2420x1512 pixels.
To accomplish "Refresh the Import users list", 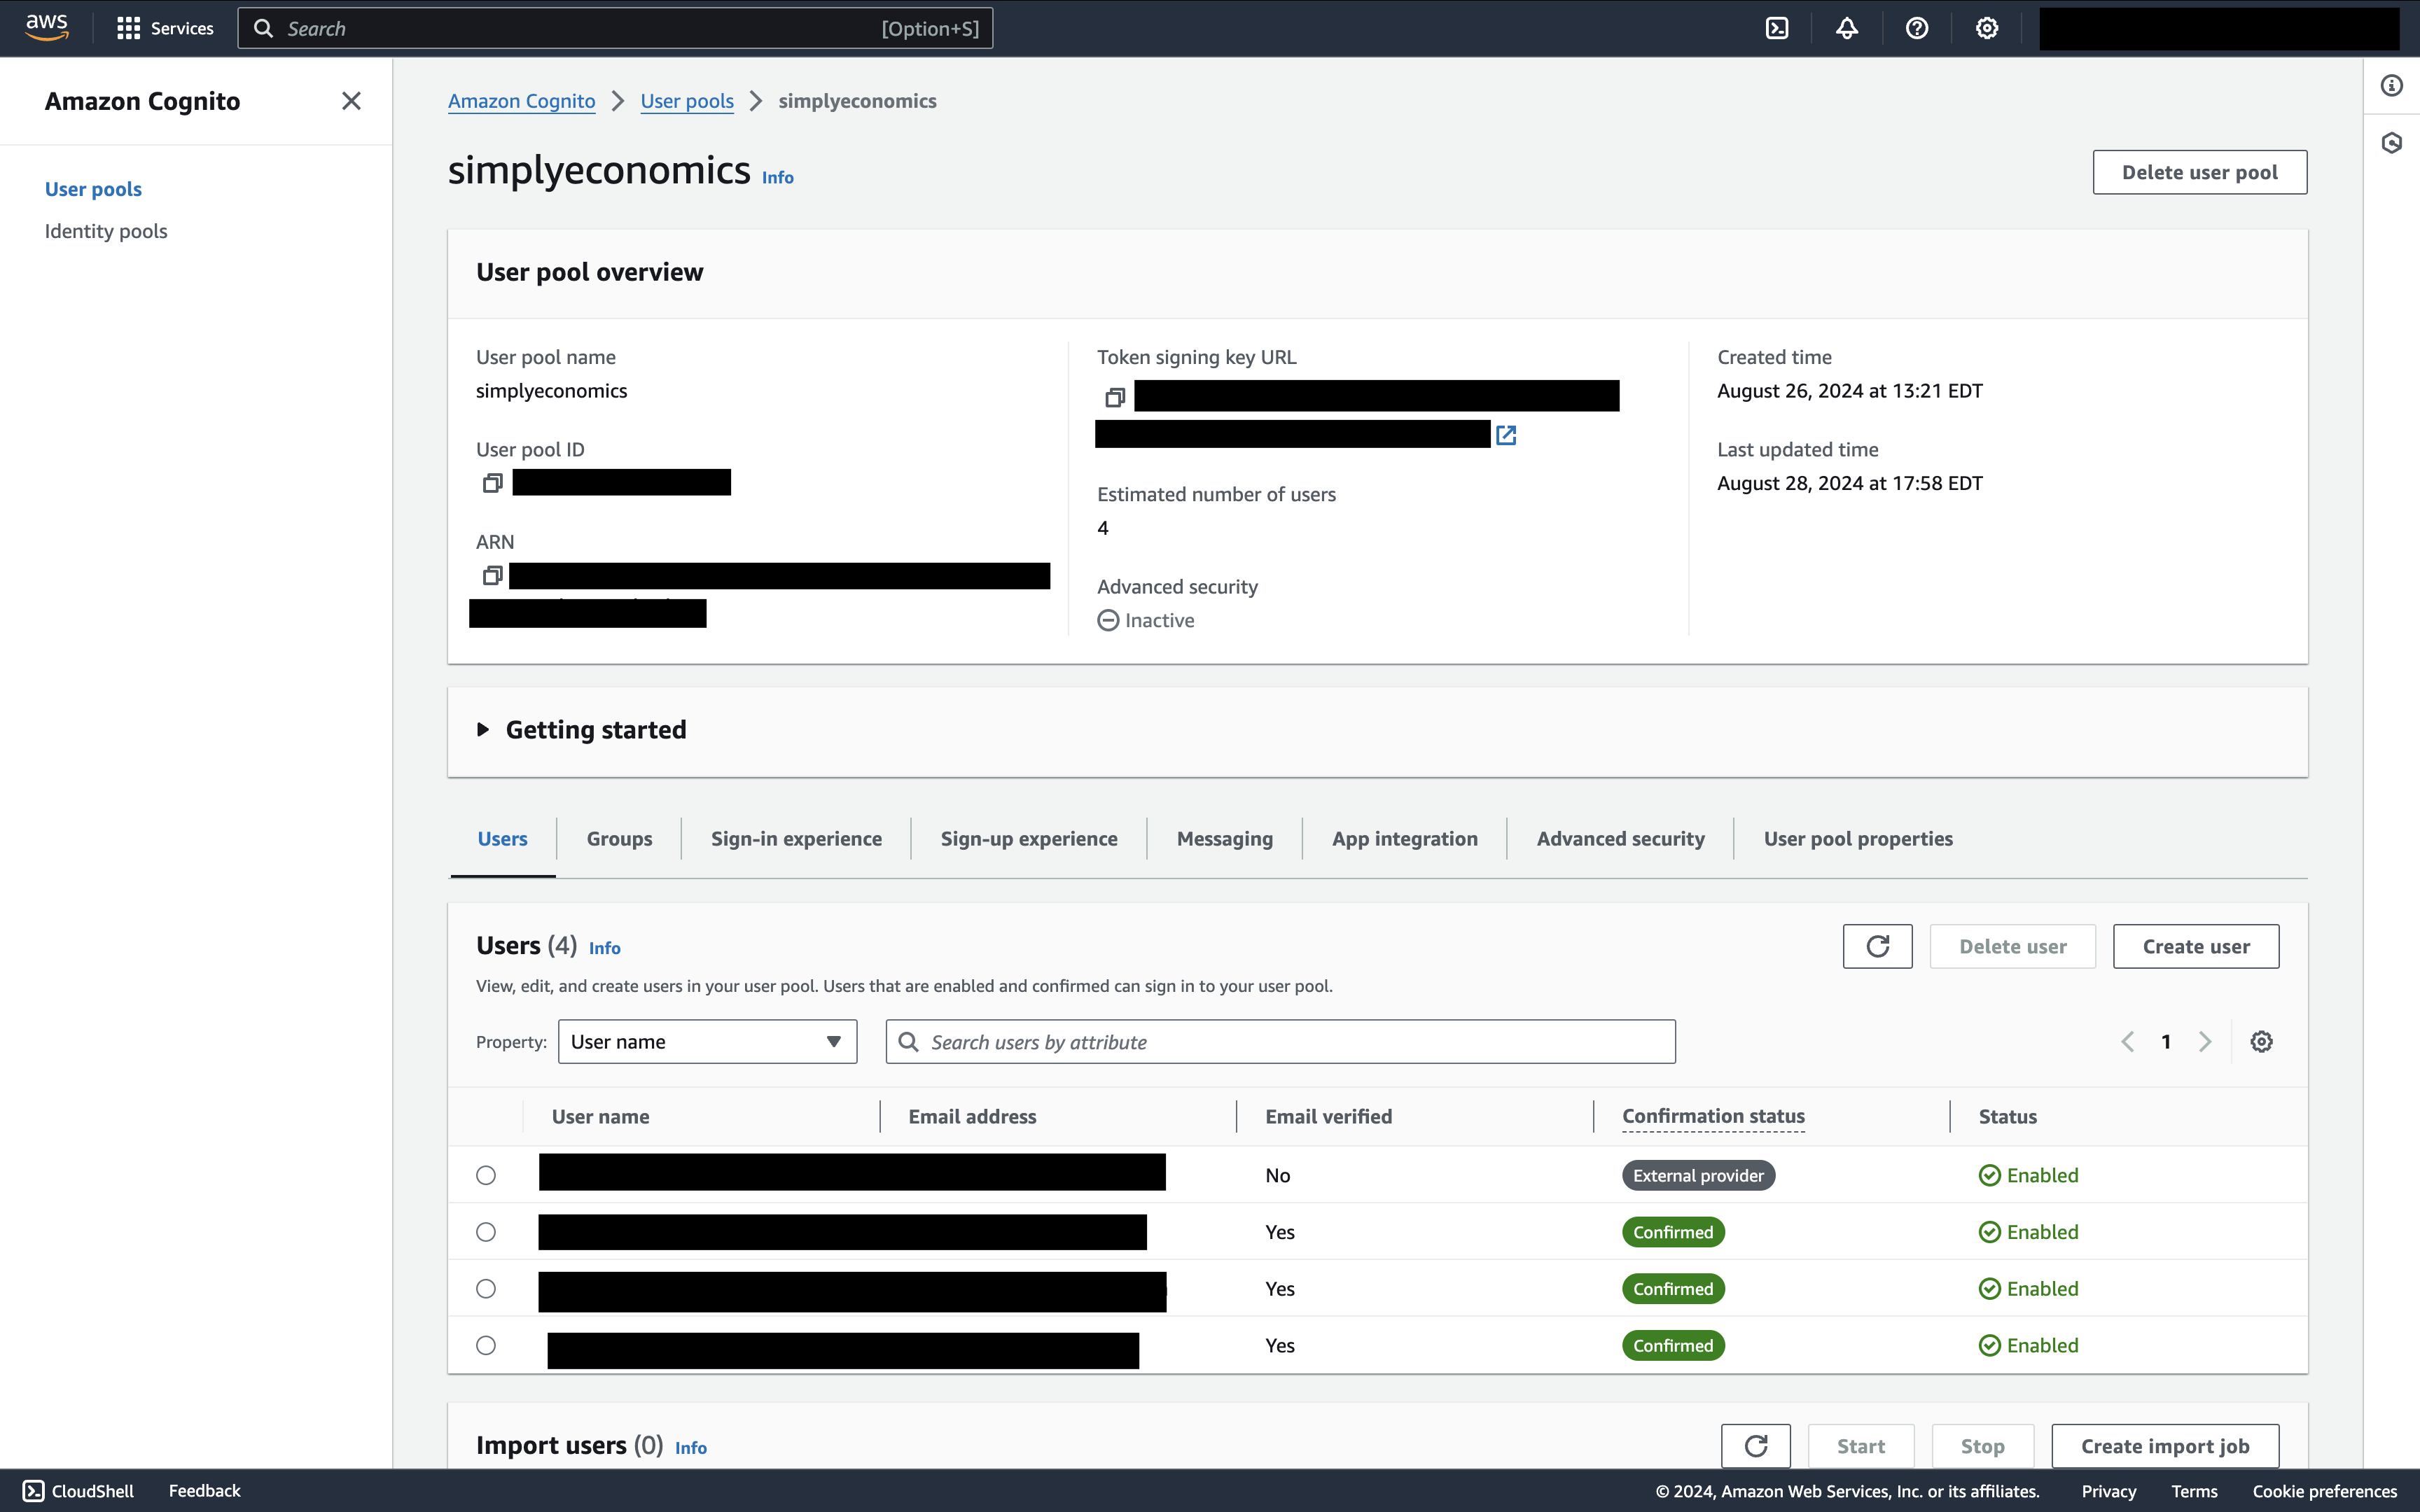I will click(1755, 1446).
